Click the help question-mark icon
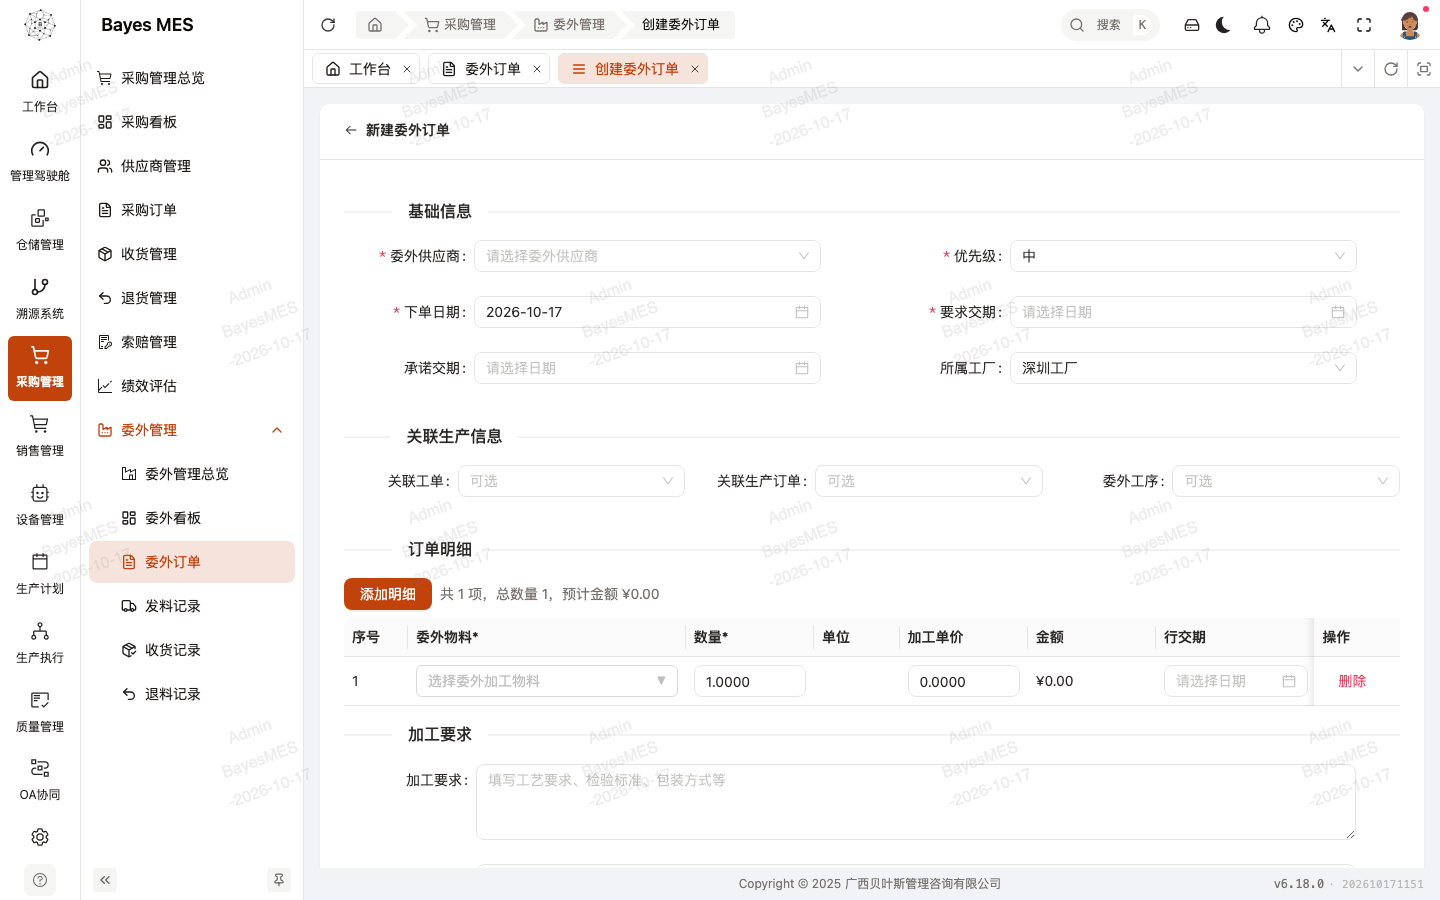Screen dimensions: 1440x900 [x=40, y=880]
